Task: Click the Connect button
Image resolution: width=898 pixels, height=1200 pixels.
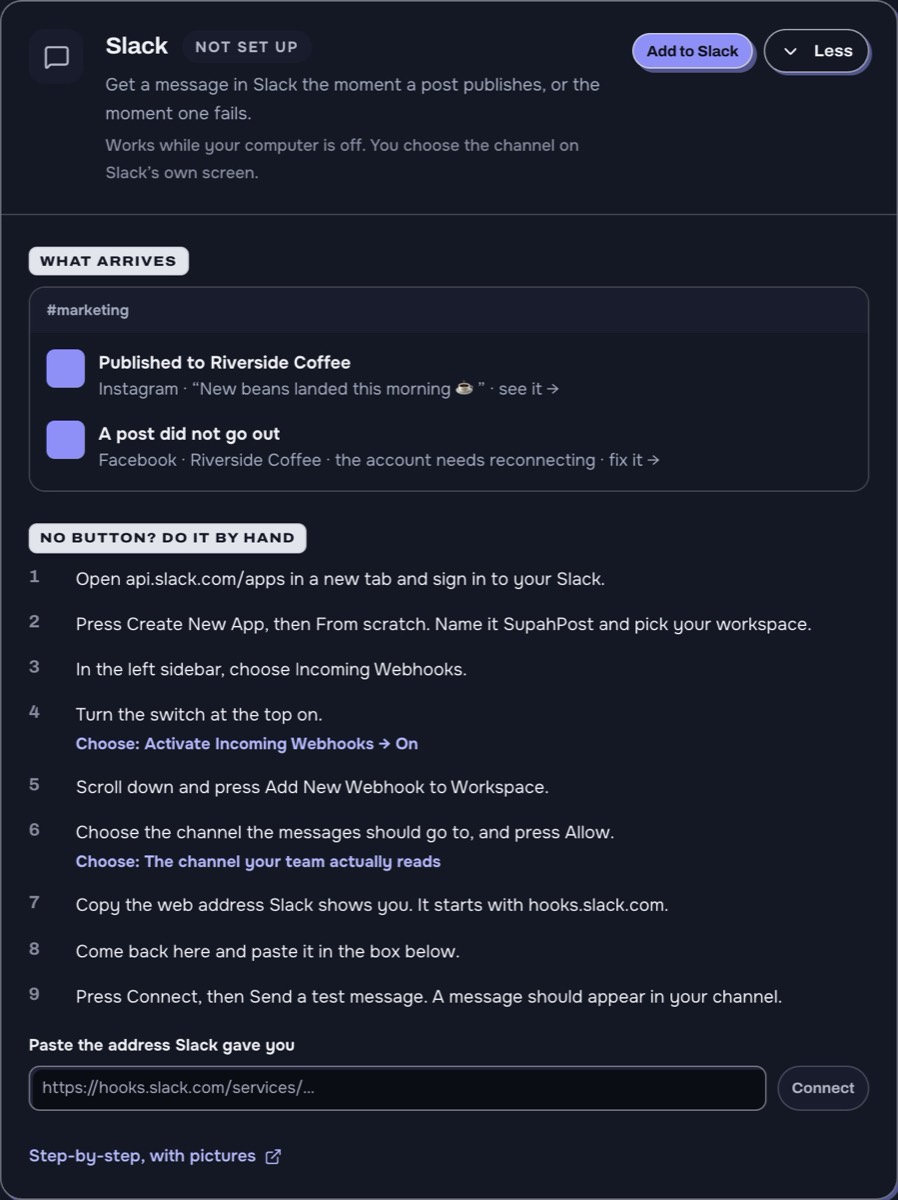Action: click(823, 1088)
